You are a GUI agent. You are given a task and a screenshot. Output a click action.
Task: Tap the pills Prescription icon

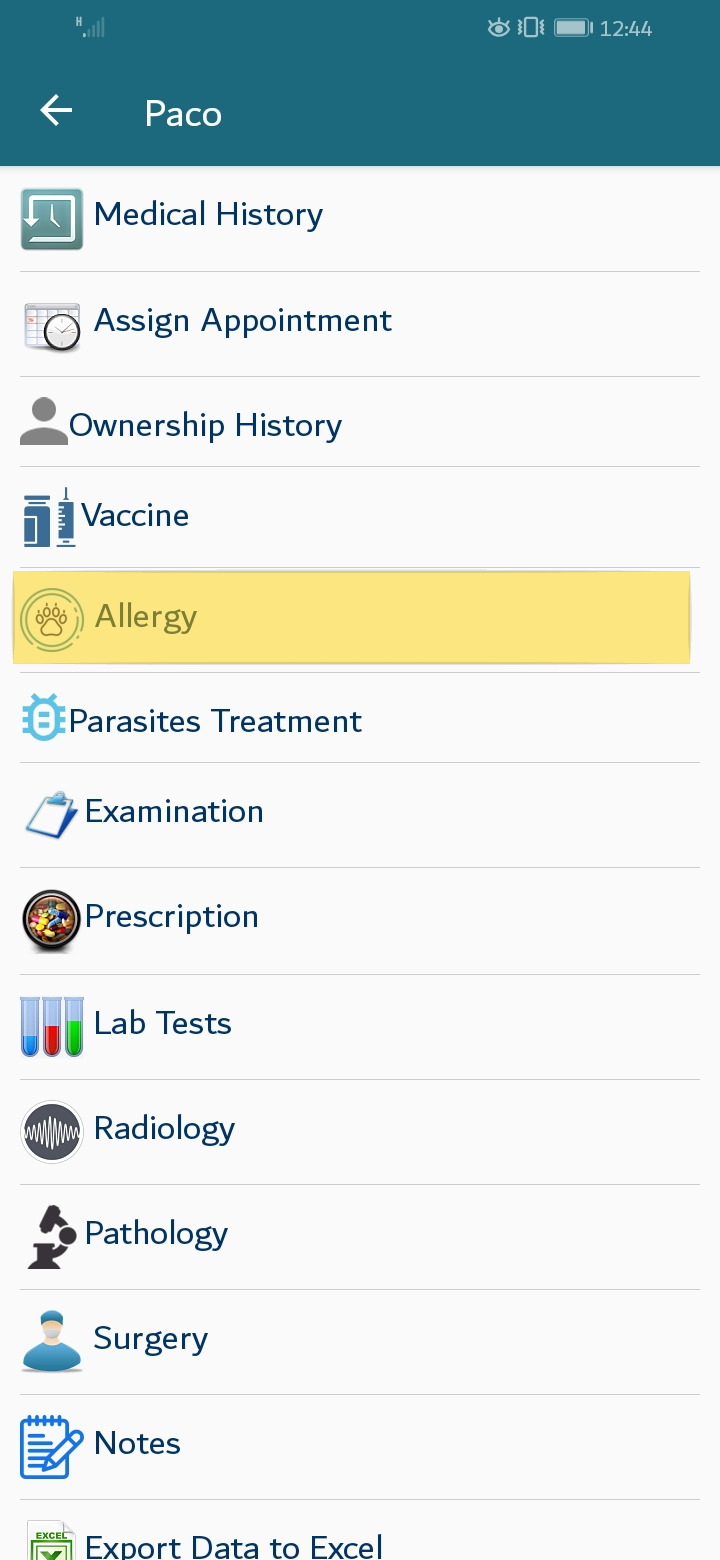52,920
